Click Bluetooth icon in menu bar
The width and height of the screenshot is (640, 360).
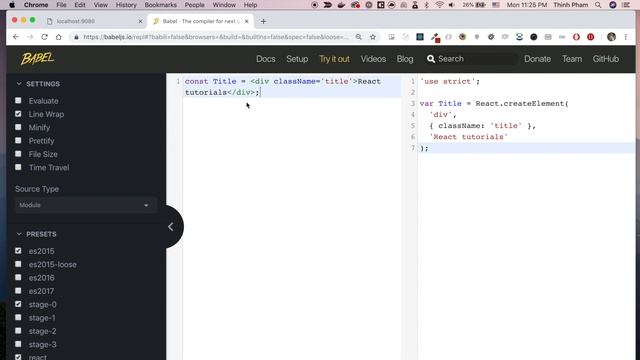tap(427, 5)
